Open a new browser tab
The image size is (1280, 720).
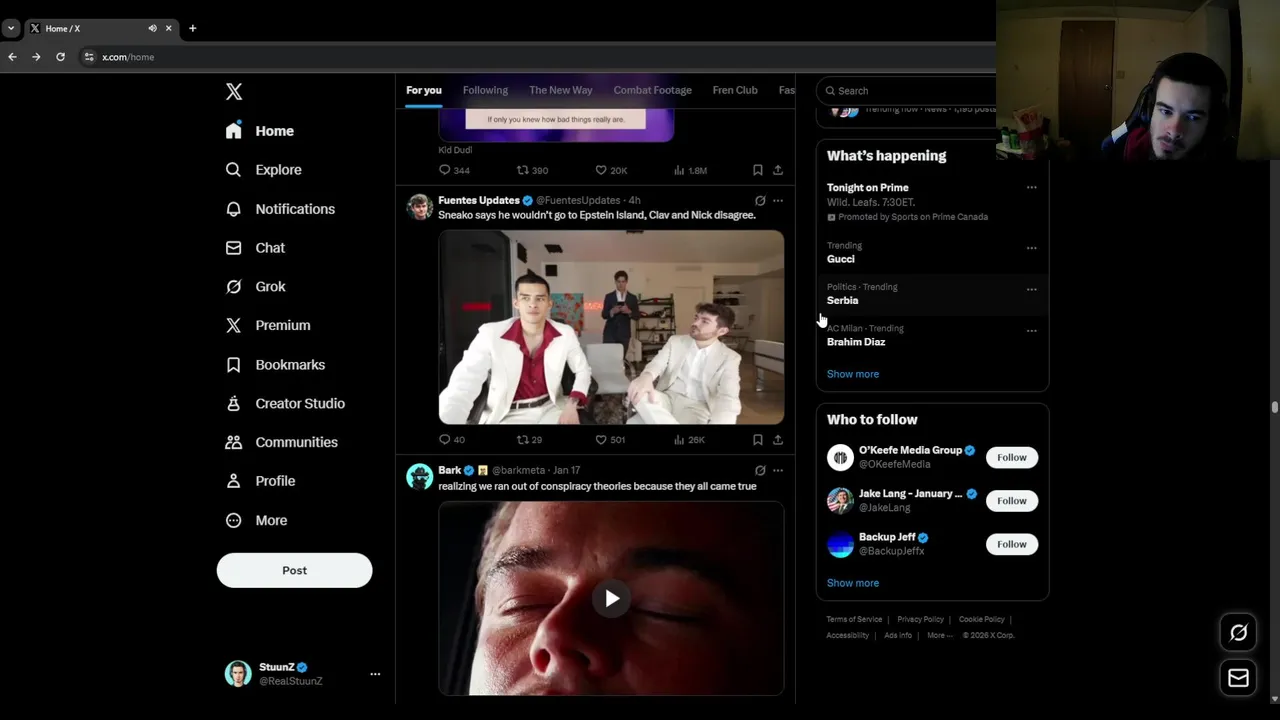pos(192,28)
